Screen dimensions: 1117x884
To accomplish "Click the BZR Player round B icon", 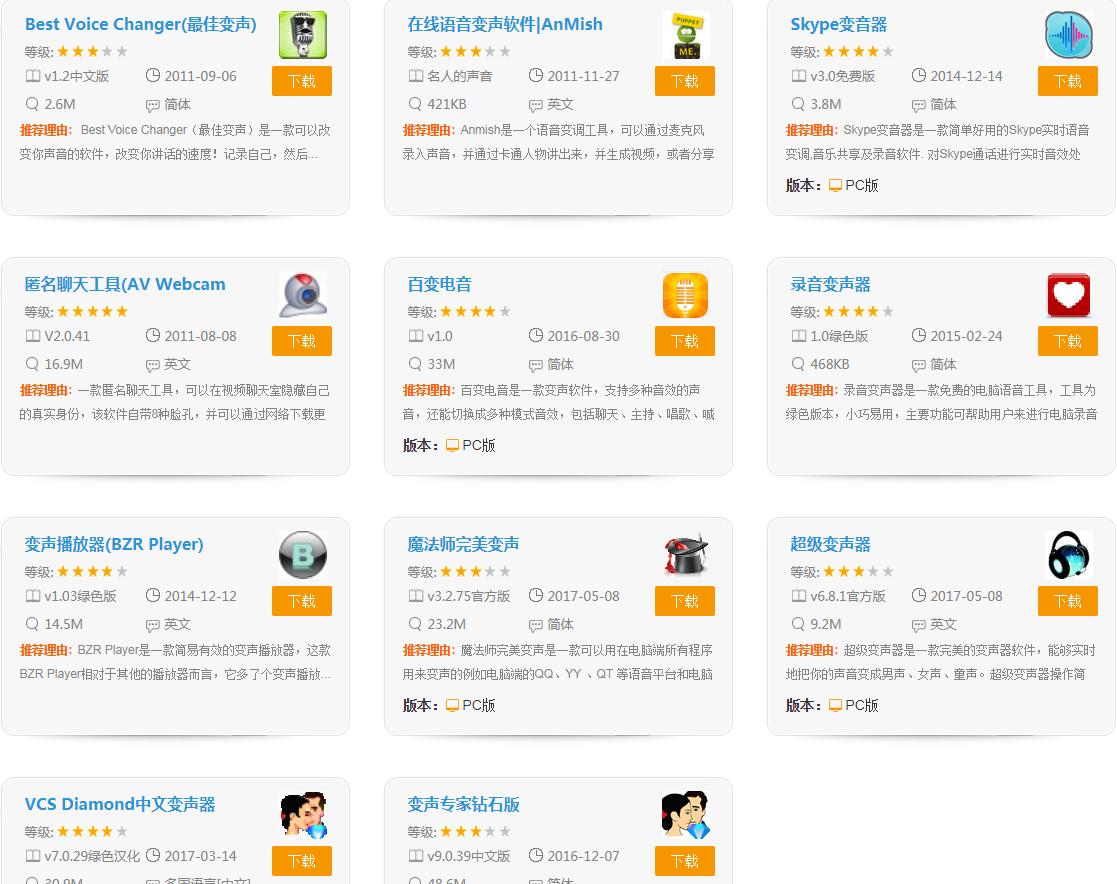I will click(x=303, y=555).
